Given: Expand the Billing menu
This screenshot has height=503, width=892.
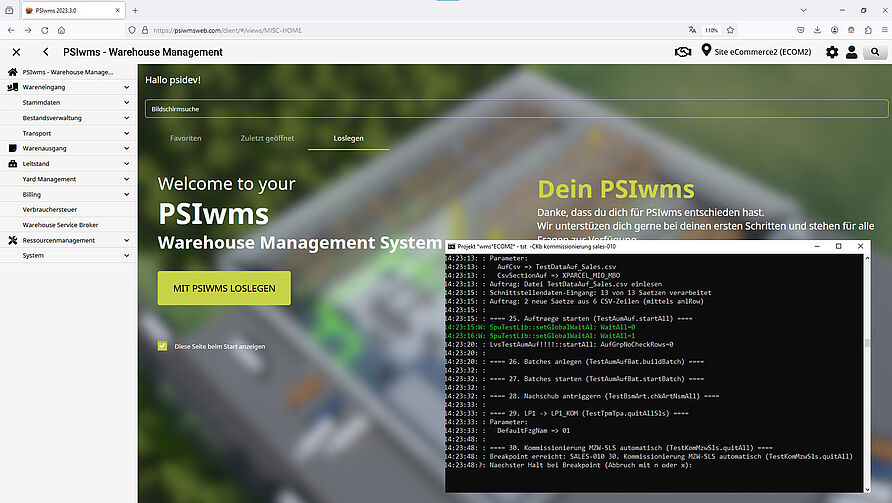Looking at the screenshot, I should [126, 195].
